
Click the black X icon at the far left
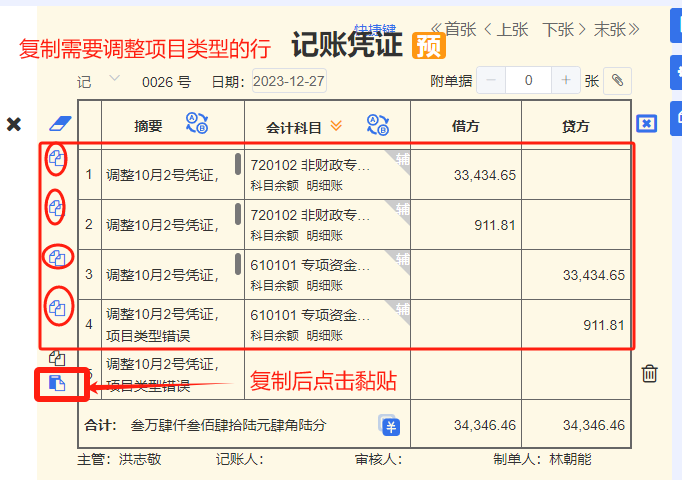14,124
